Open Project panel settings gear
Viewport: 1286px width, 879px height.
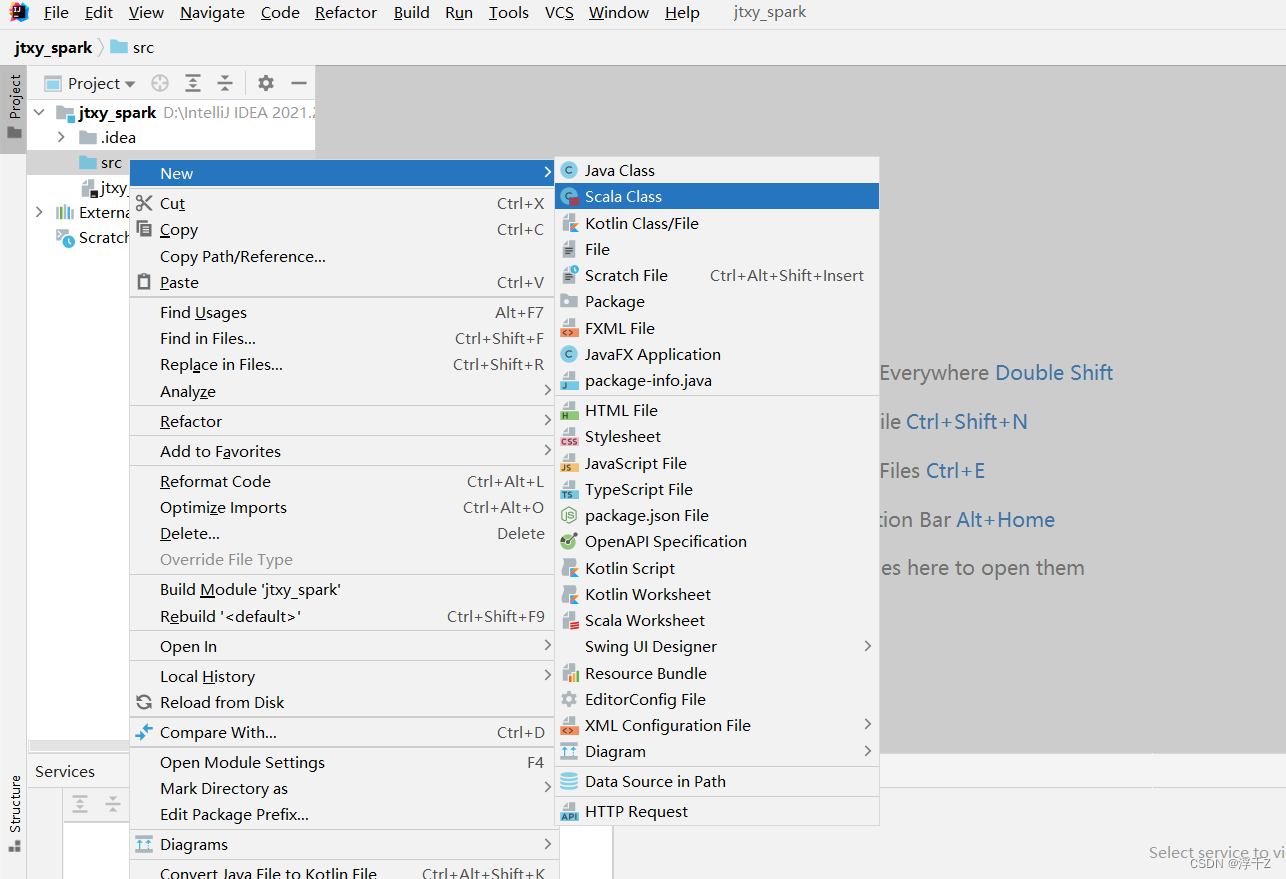point(265,83)
